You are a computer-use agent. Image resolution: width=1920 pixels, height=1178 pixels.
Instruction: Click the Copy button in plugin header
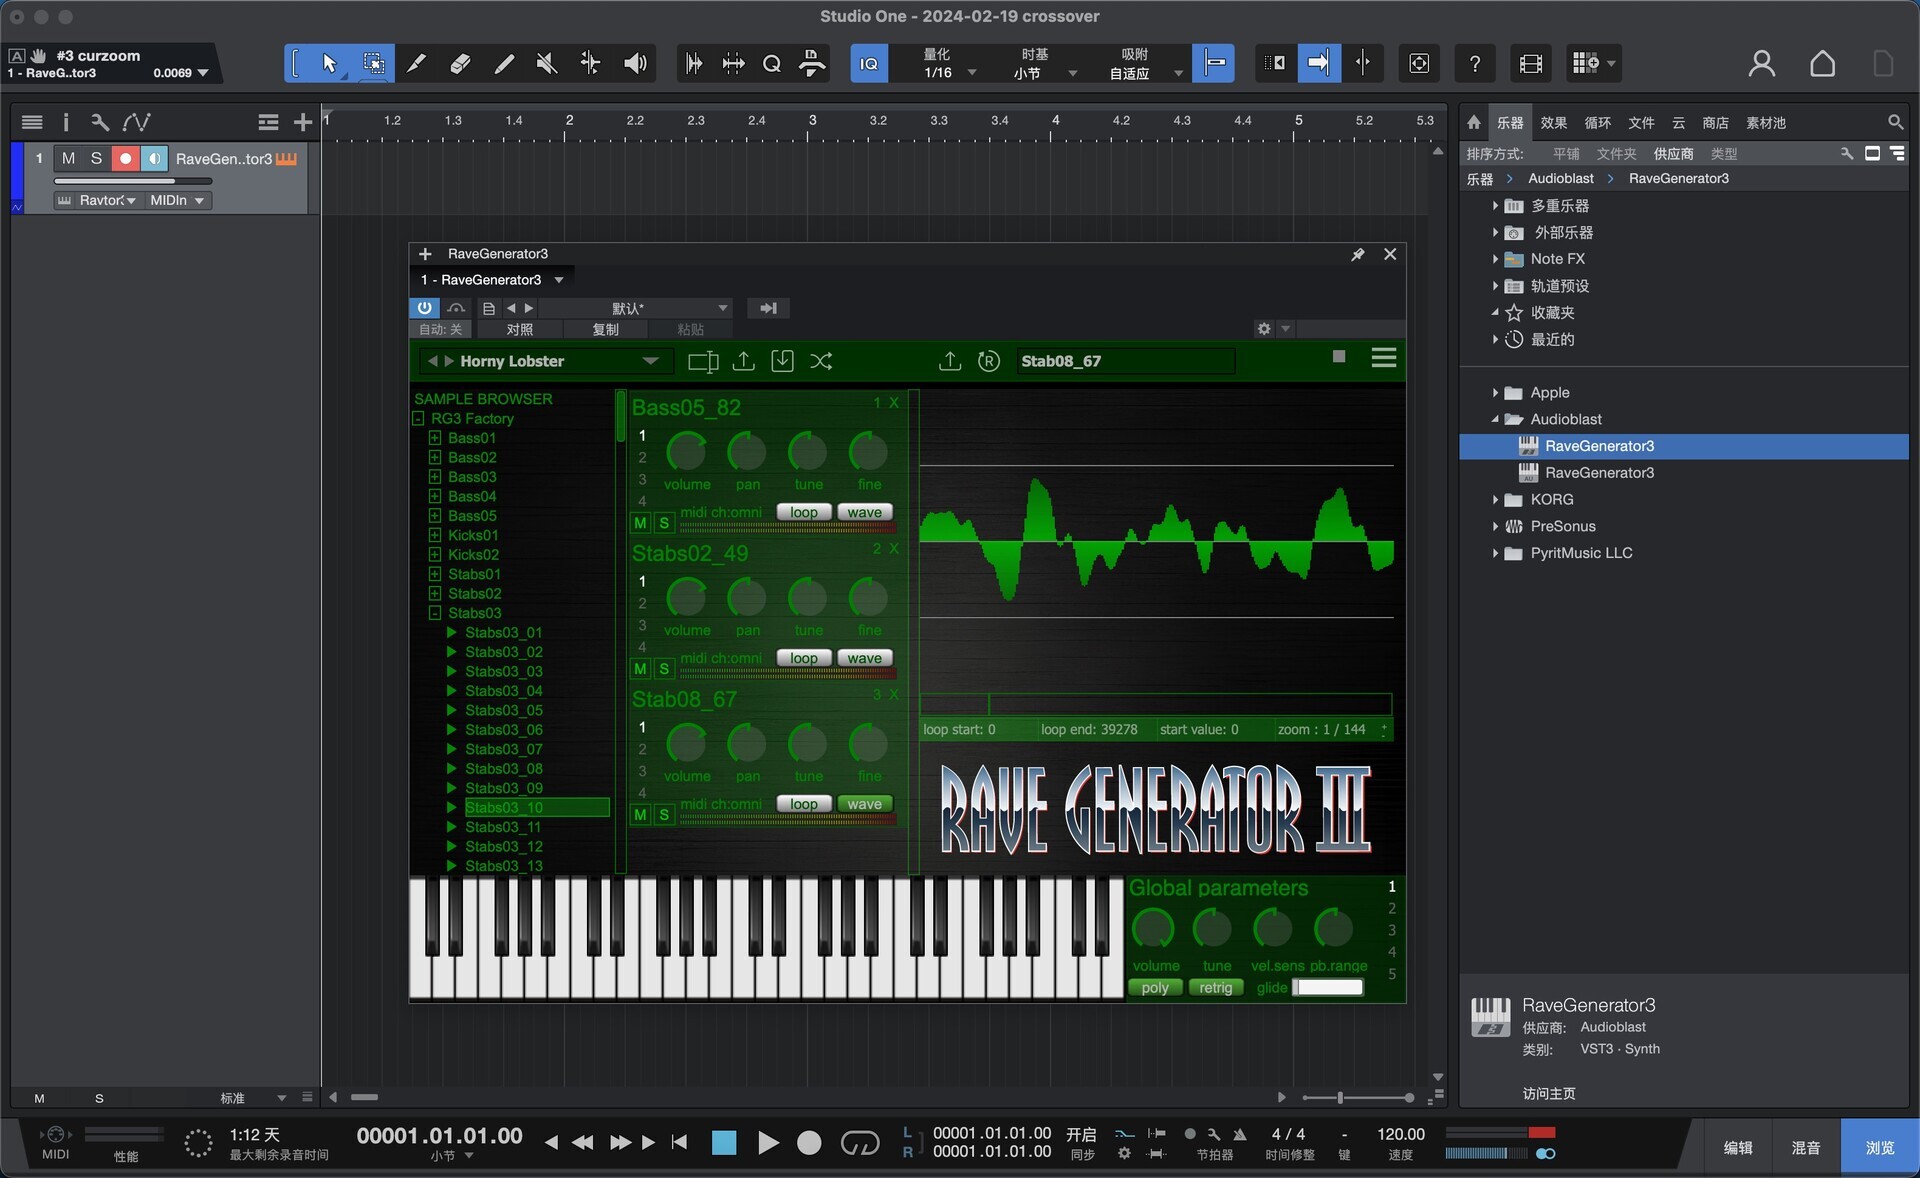coord(606,329)
